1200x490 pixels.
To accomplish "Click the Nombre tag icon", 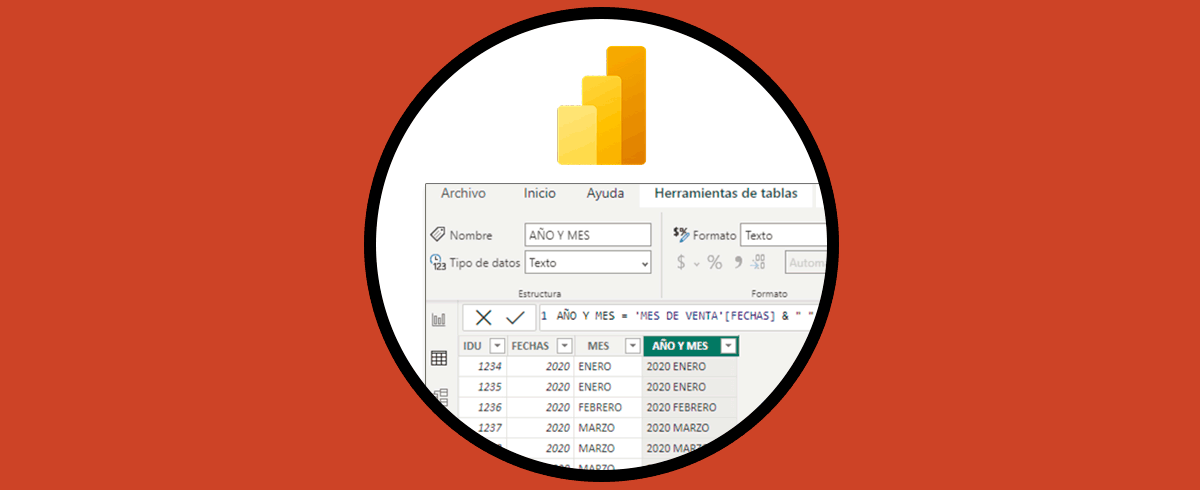I will (437, 234).
